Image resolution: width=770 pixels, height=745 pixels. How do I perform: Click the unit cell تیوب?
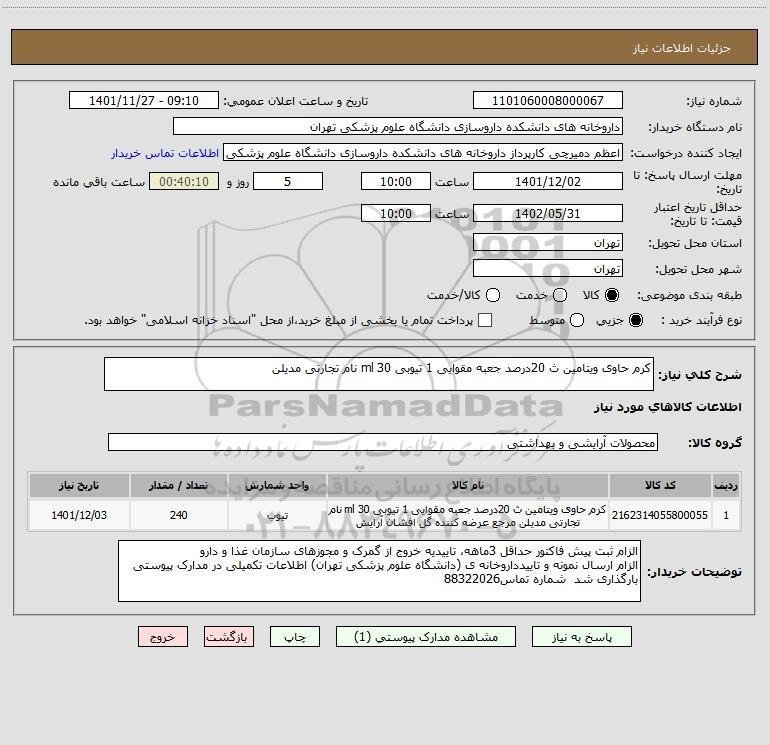(x=277, y=515)
